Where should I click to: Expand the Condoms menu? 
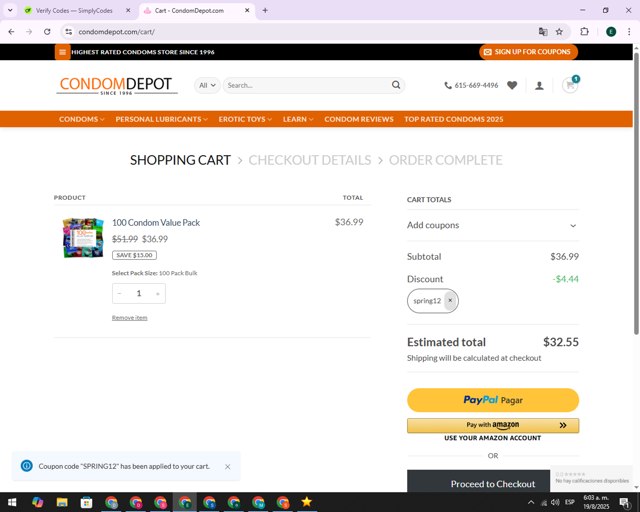pos(81,119)
